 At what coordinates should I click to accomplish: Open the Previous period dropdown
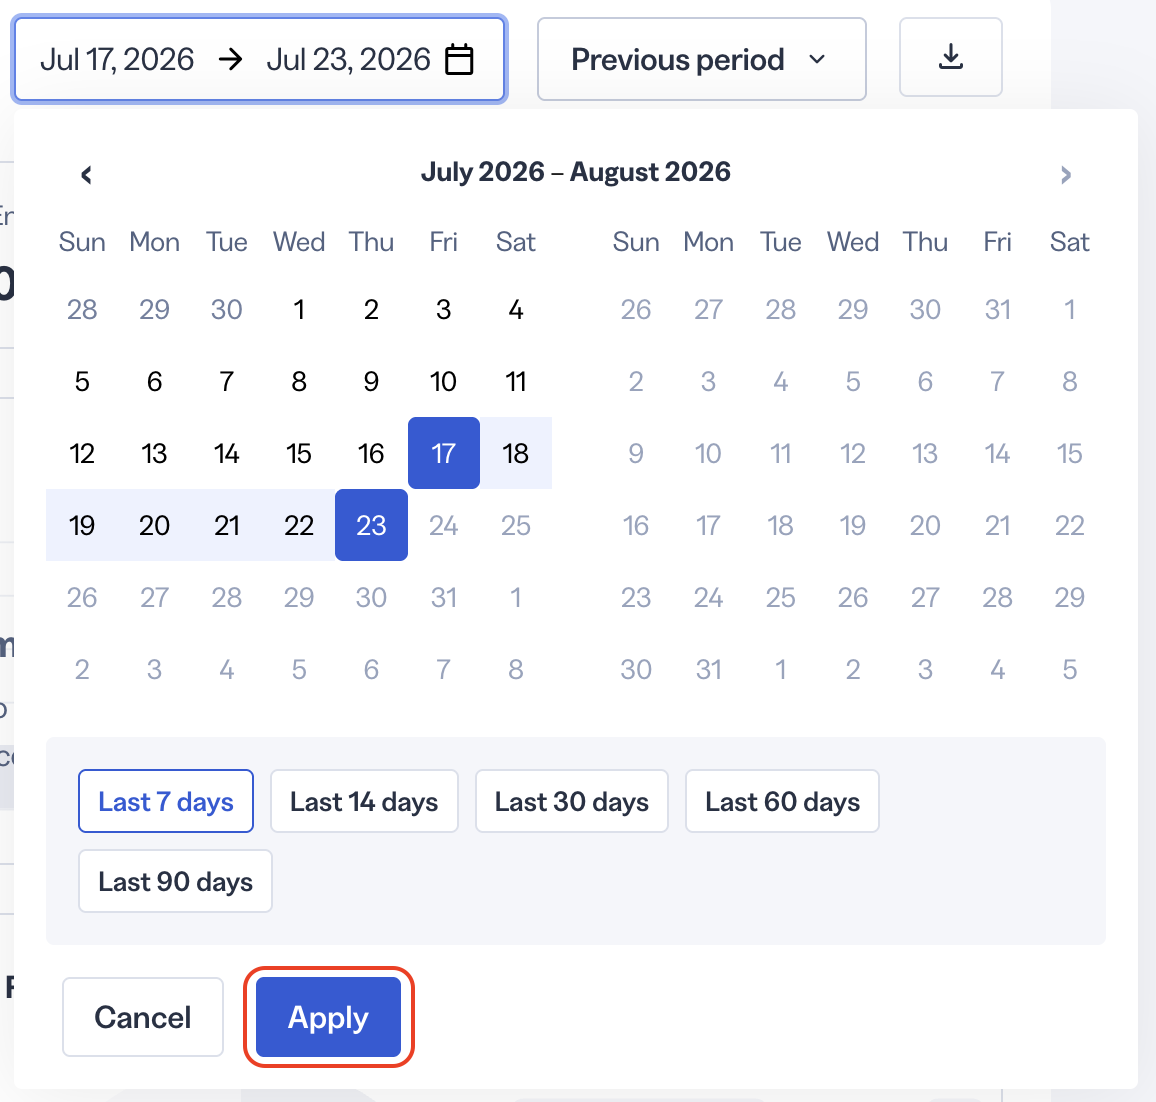click(701, 59)
